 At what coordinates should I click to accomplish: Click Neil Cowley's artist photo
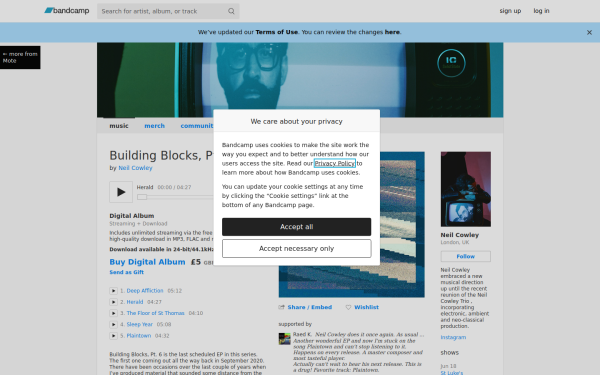point(466,189)
